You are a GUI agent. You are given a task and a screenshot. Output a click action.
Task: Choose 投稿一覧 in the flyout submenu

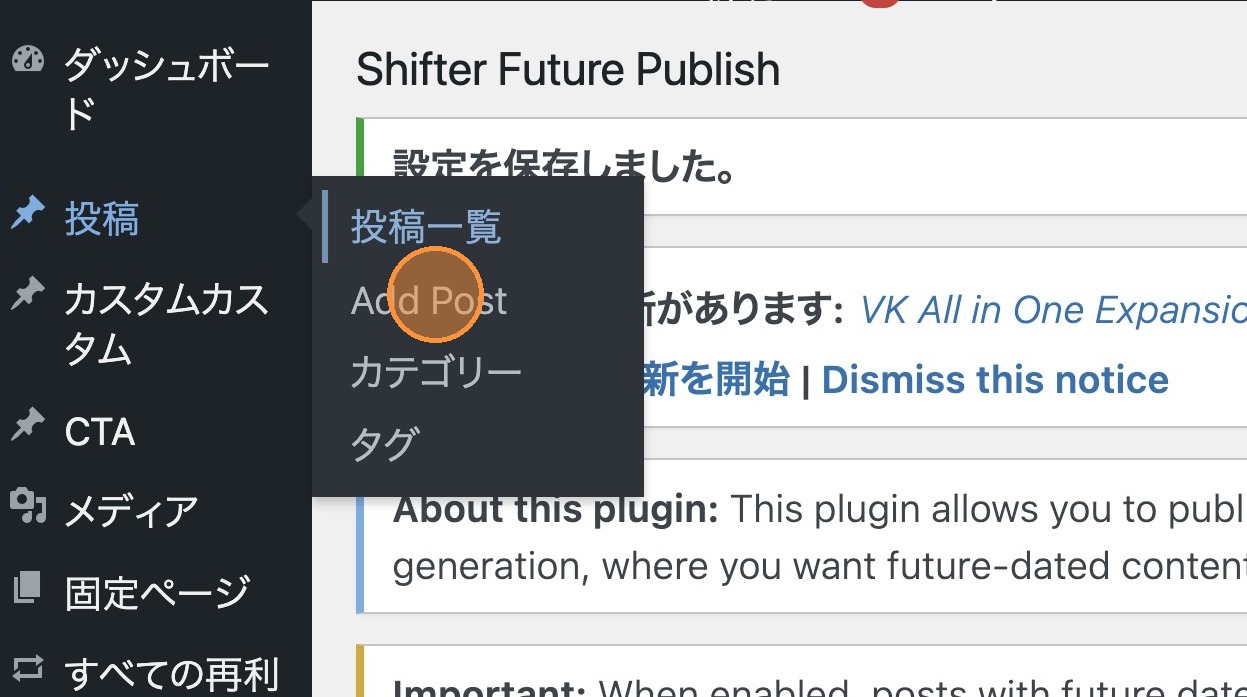click(x=425, y=228)
